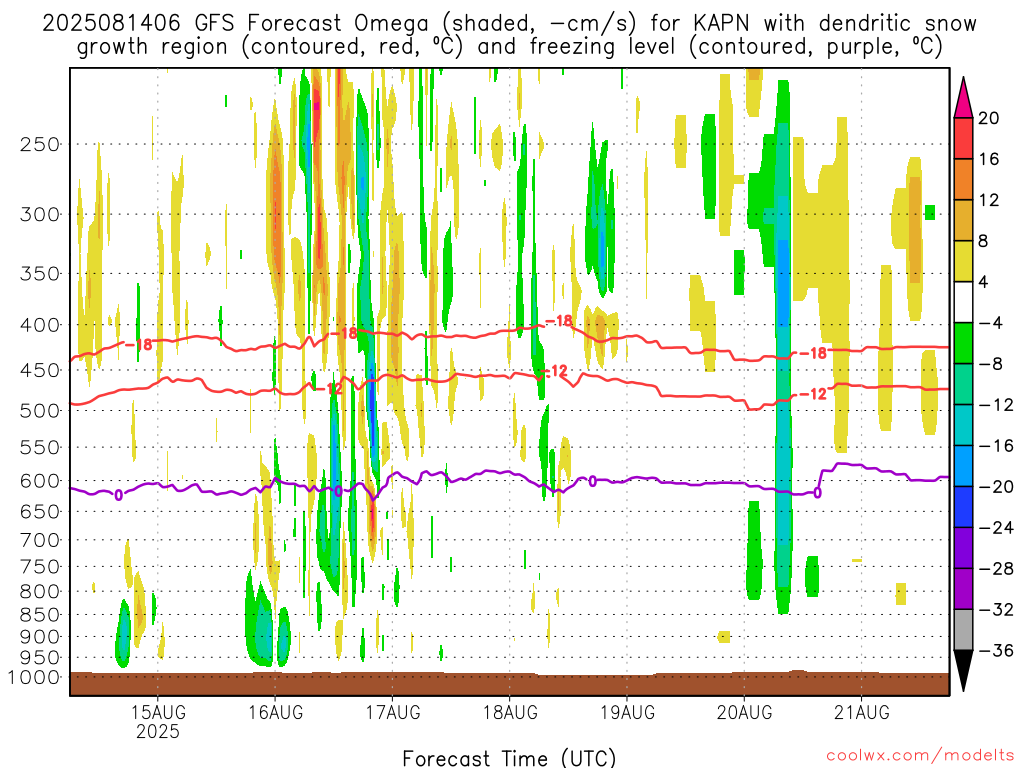
Task: Open the coolwx.com/modelts link
Action: tap(920, 756)
